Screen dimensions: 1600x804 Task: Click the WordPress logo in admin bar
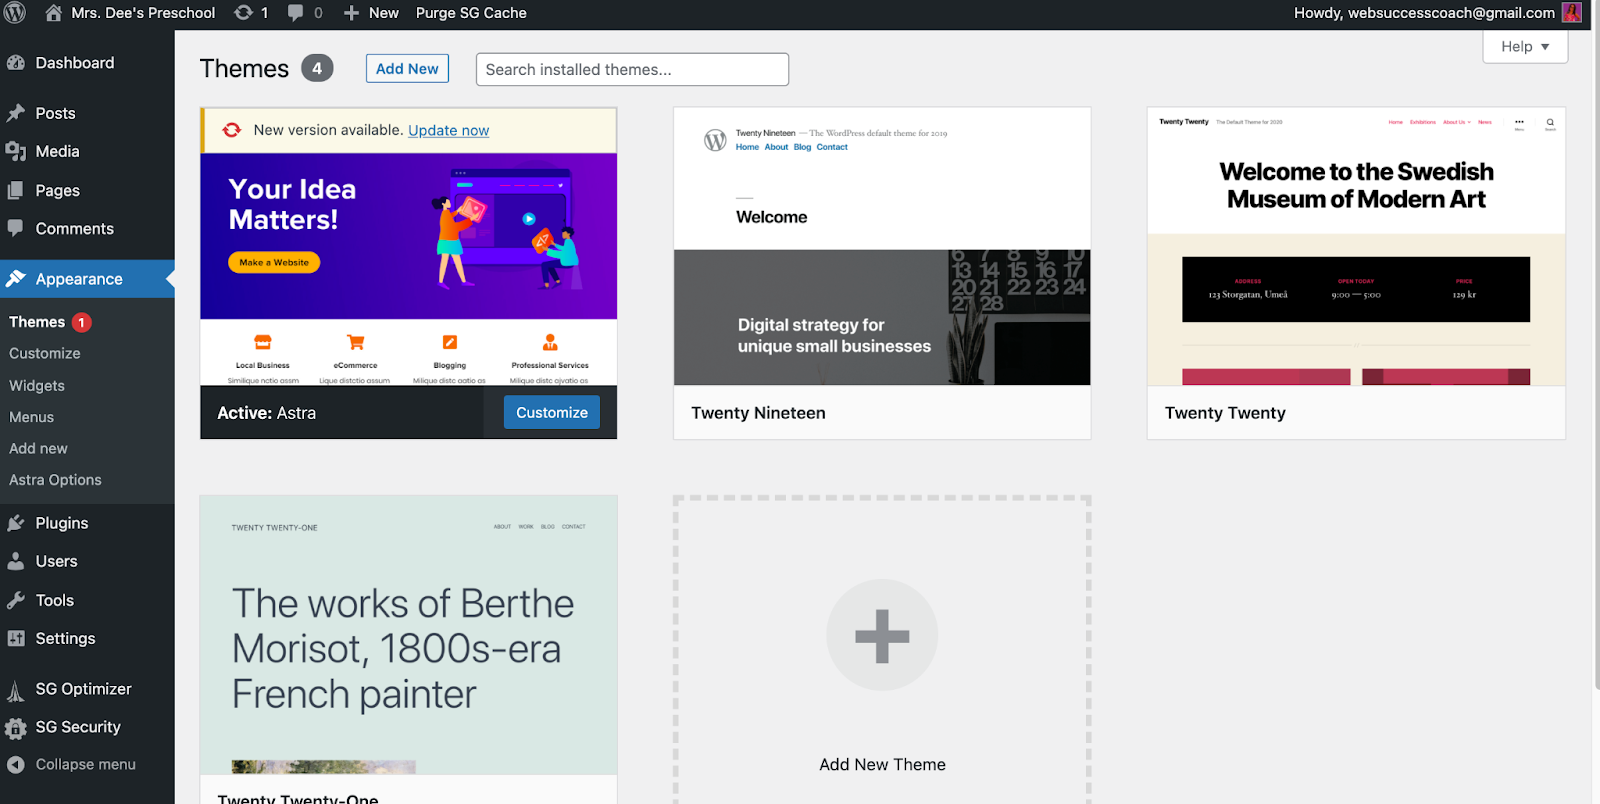pyautogui.click(x=15, y=13)
